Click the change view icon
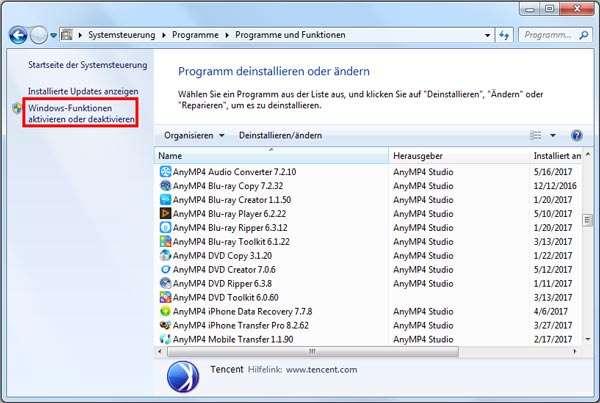 coord(535,135)
